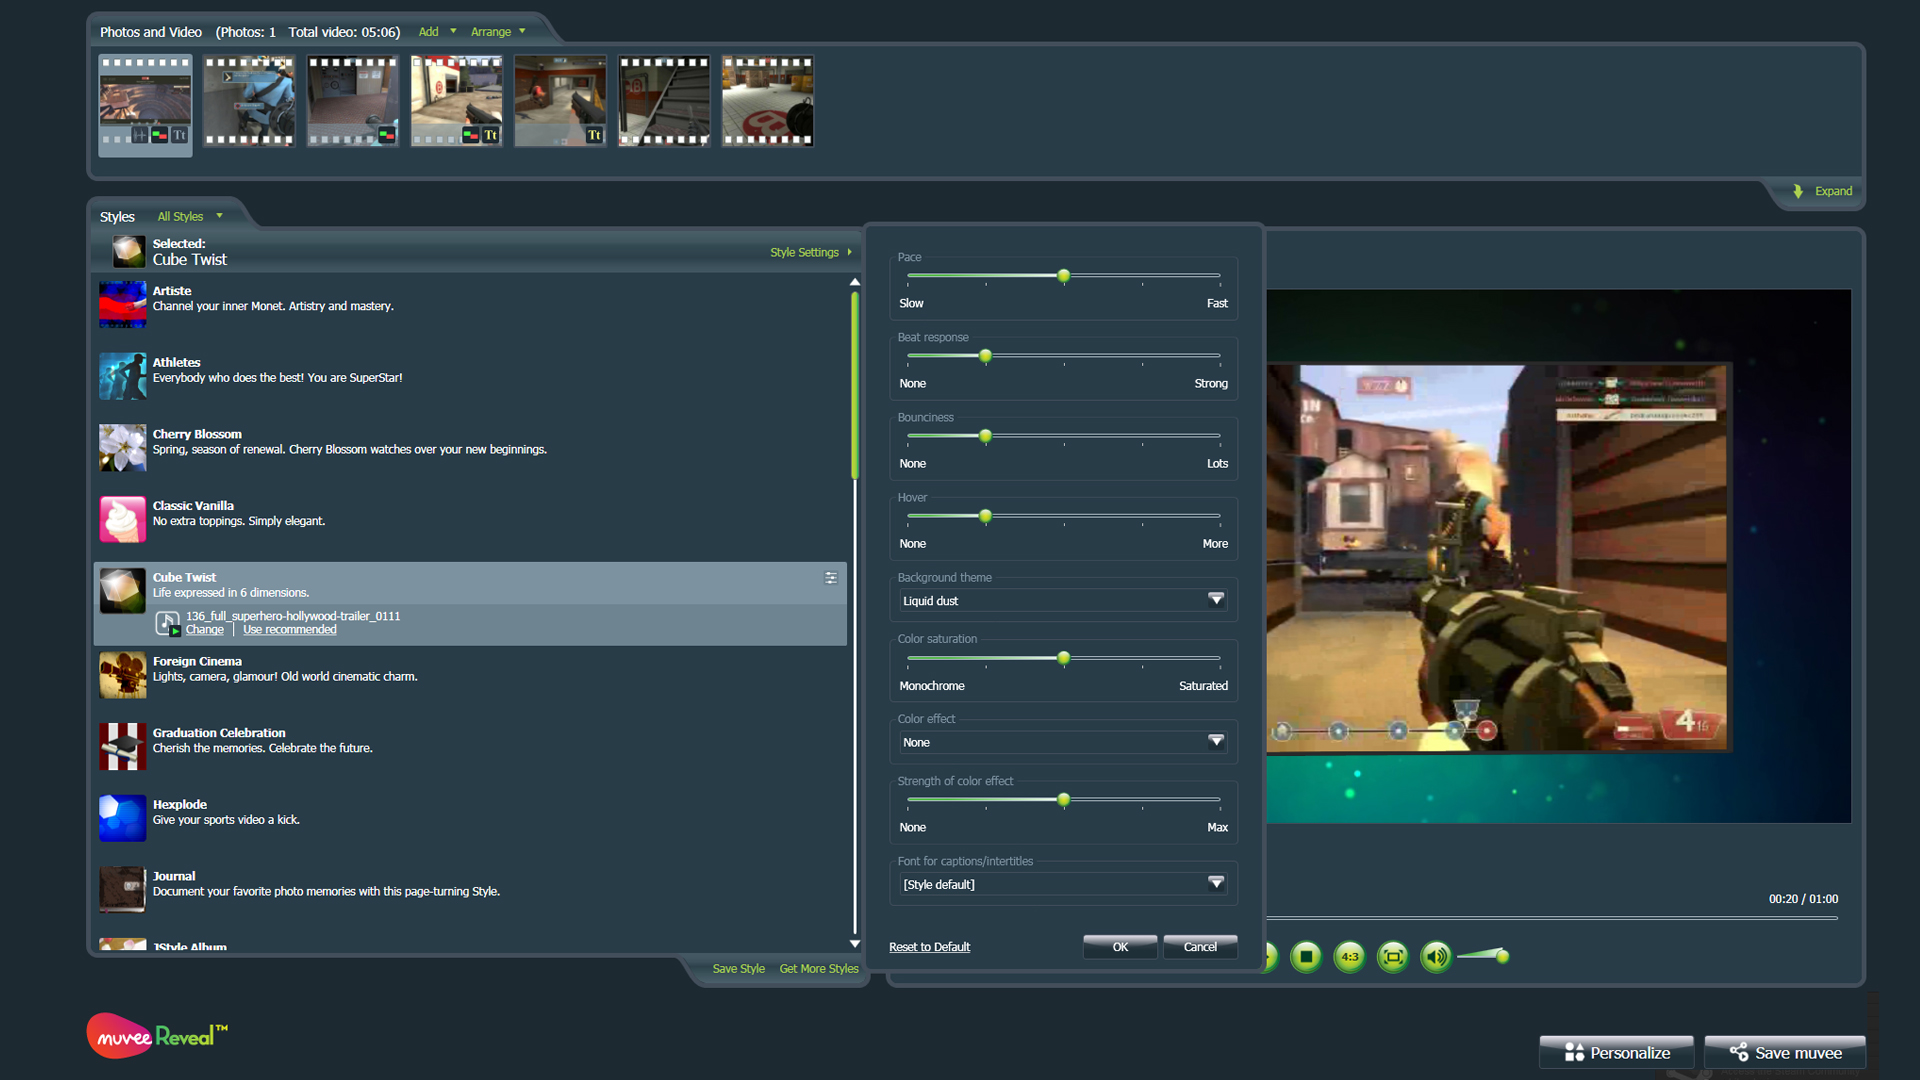This screenshot has height=1080, width=1920.
Task: Open the Arrange menu
Action: tap(497, 31)
